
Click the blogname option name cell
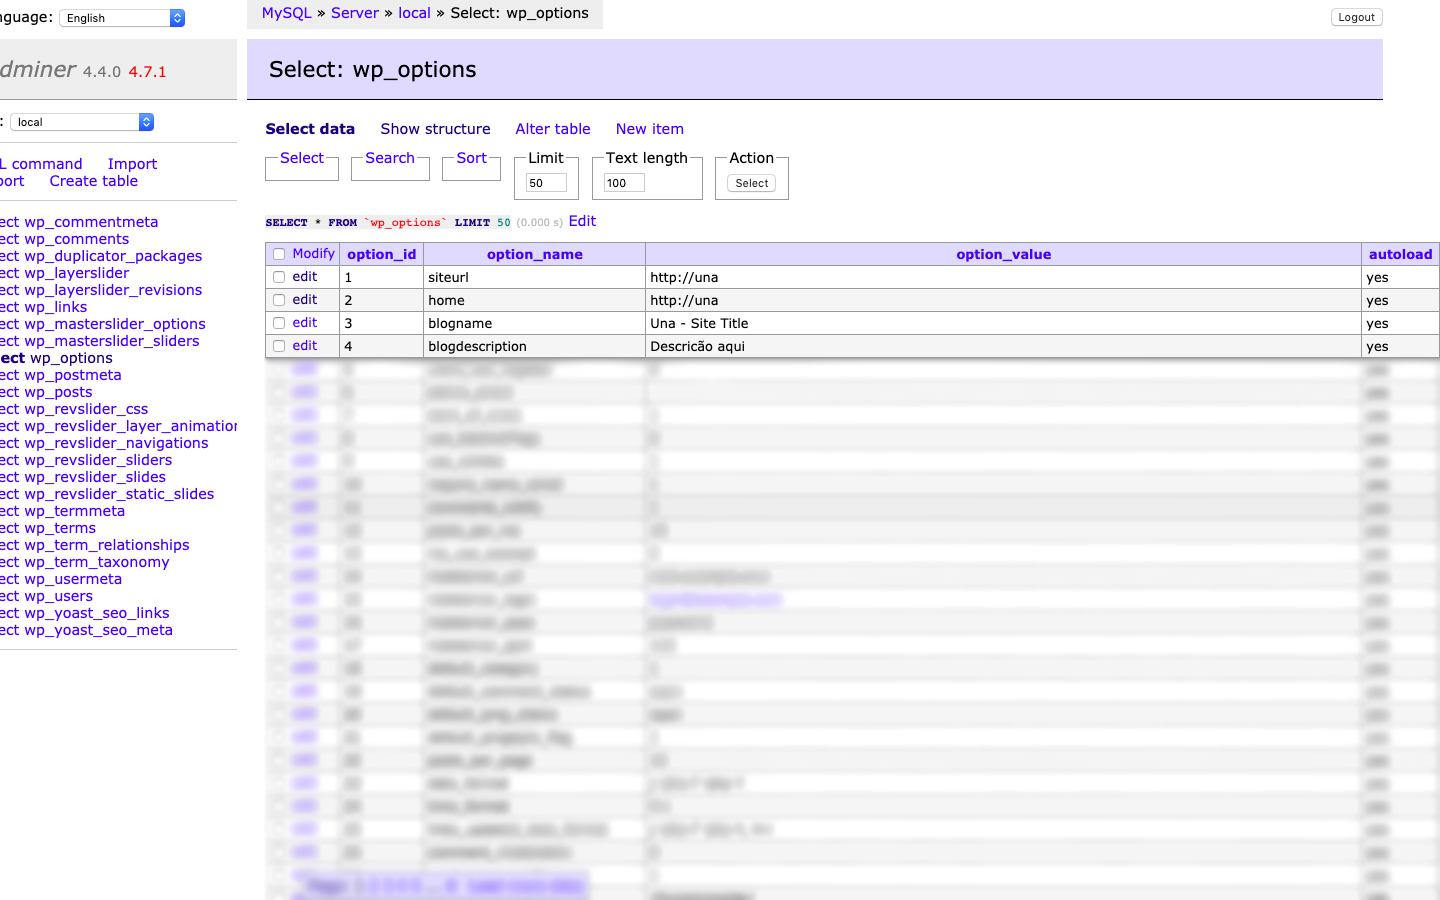[x=535, y=323]
